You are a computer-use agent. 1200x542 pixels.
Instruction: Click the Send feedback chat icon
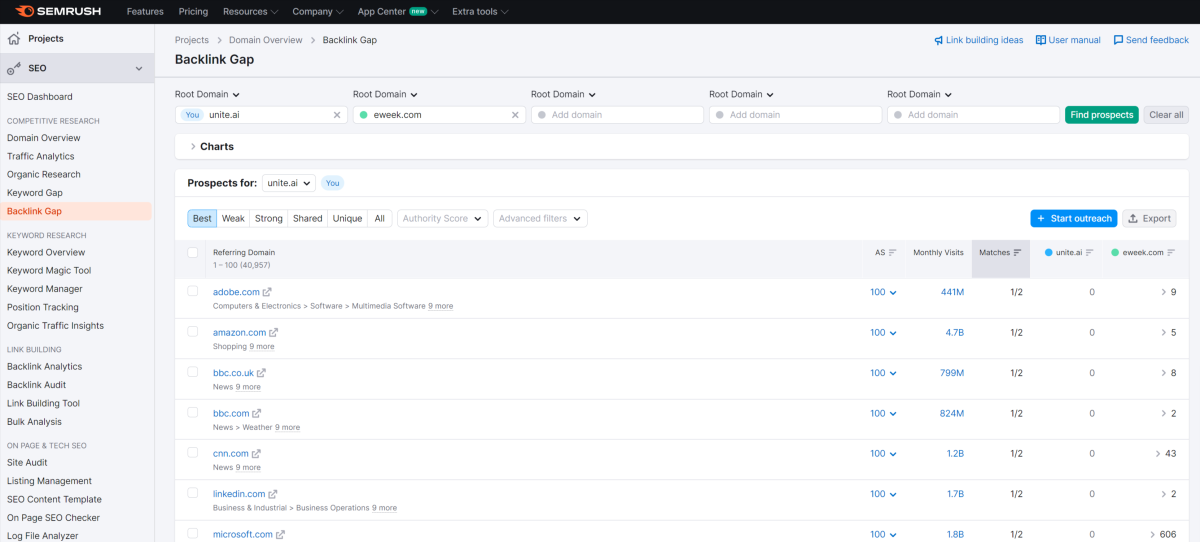pyautogui.click(x=1118, y=40)
